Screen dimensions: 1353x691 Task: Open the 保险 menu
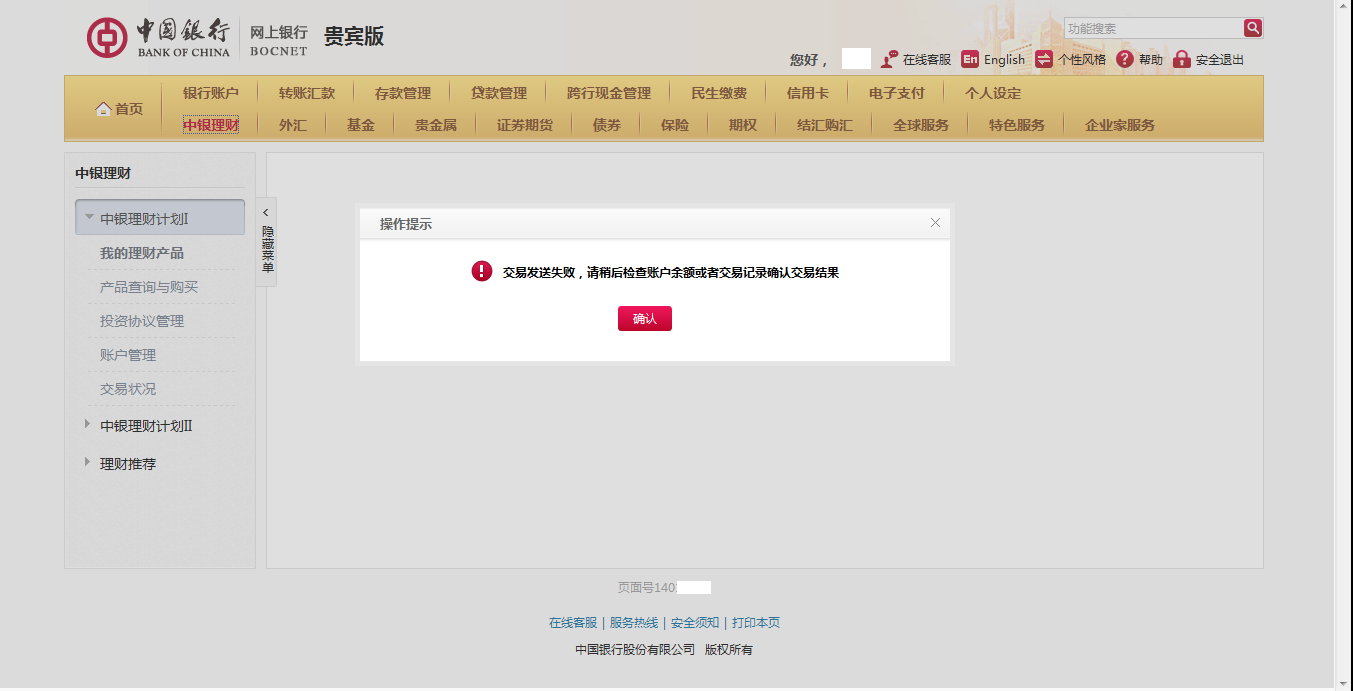coord(675,125)
